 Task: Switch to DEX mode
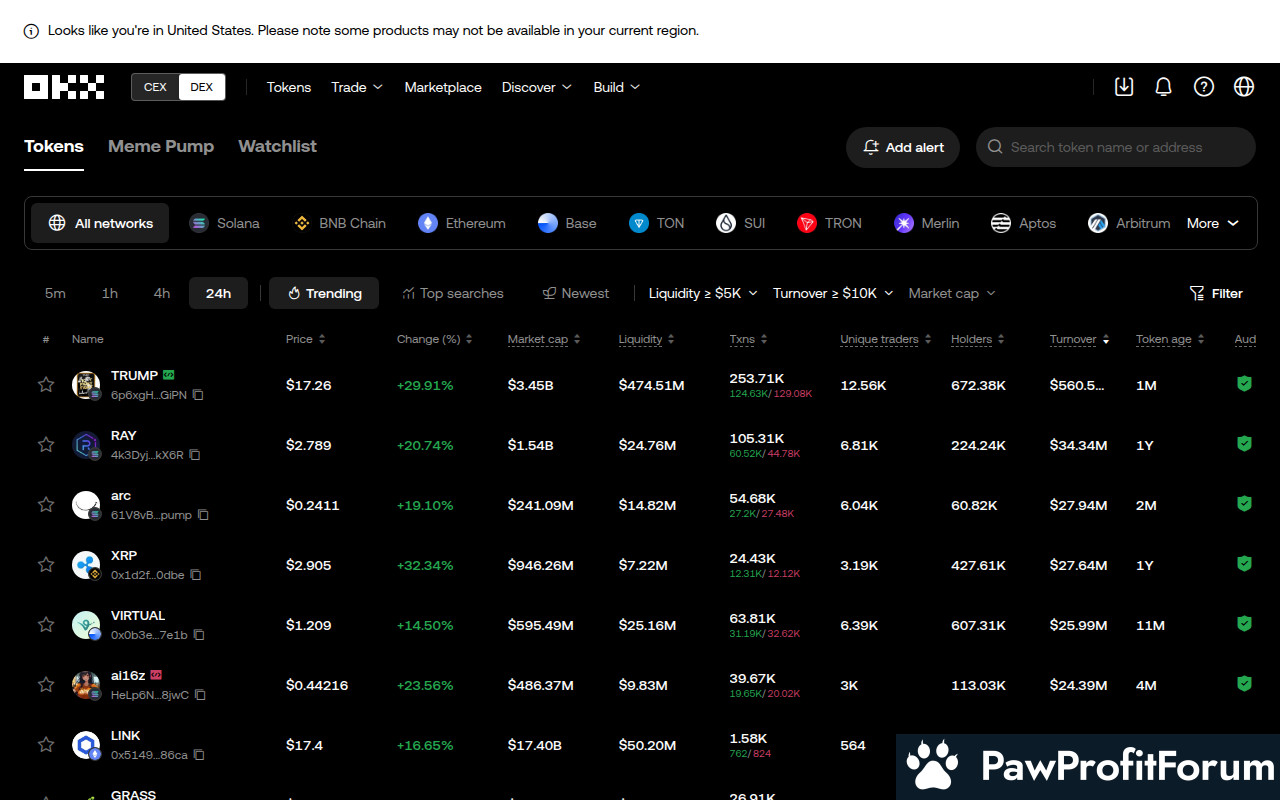202,87
